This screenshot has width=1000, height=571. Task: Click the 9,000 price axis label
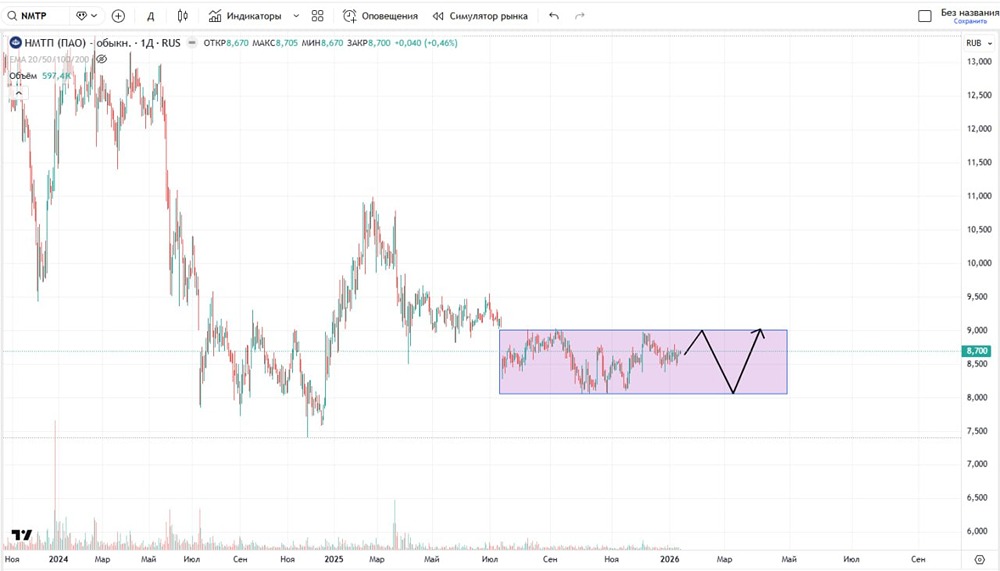pyautogui.click(x=979, y=330)
